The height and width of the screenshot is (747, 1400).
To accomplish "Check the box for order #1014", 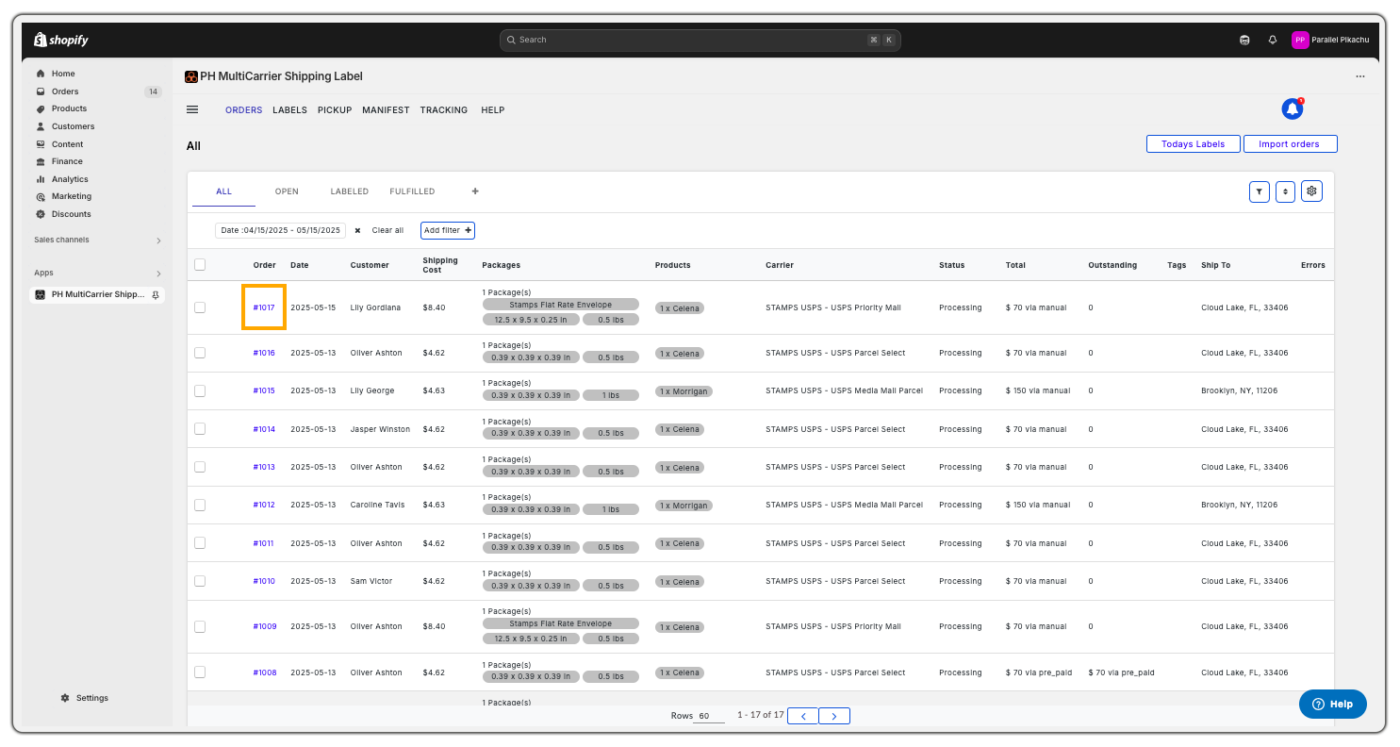I will [200, 429].
